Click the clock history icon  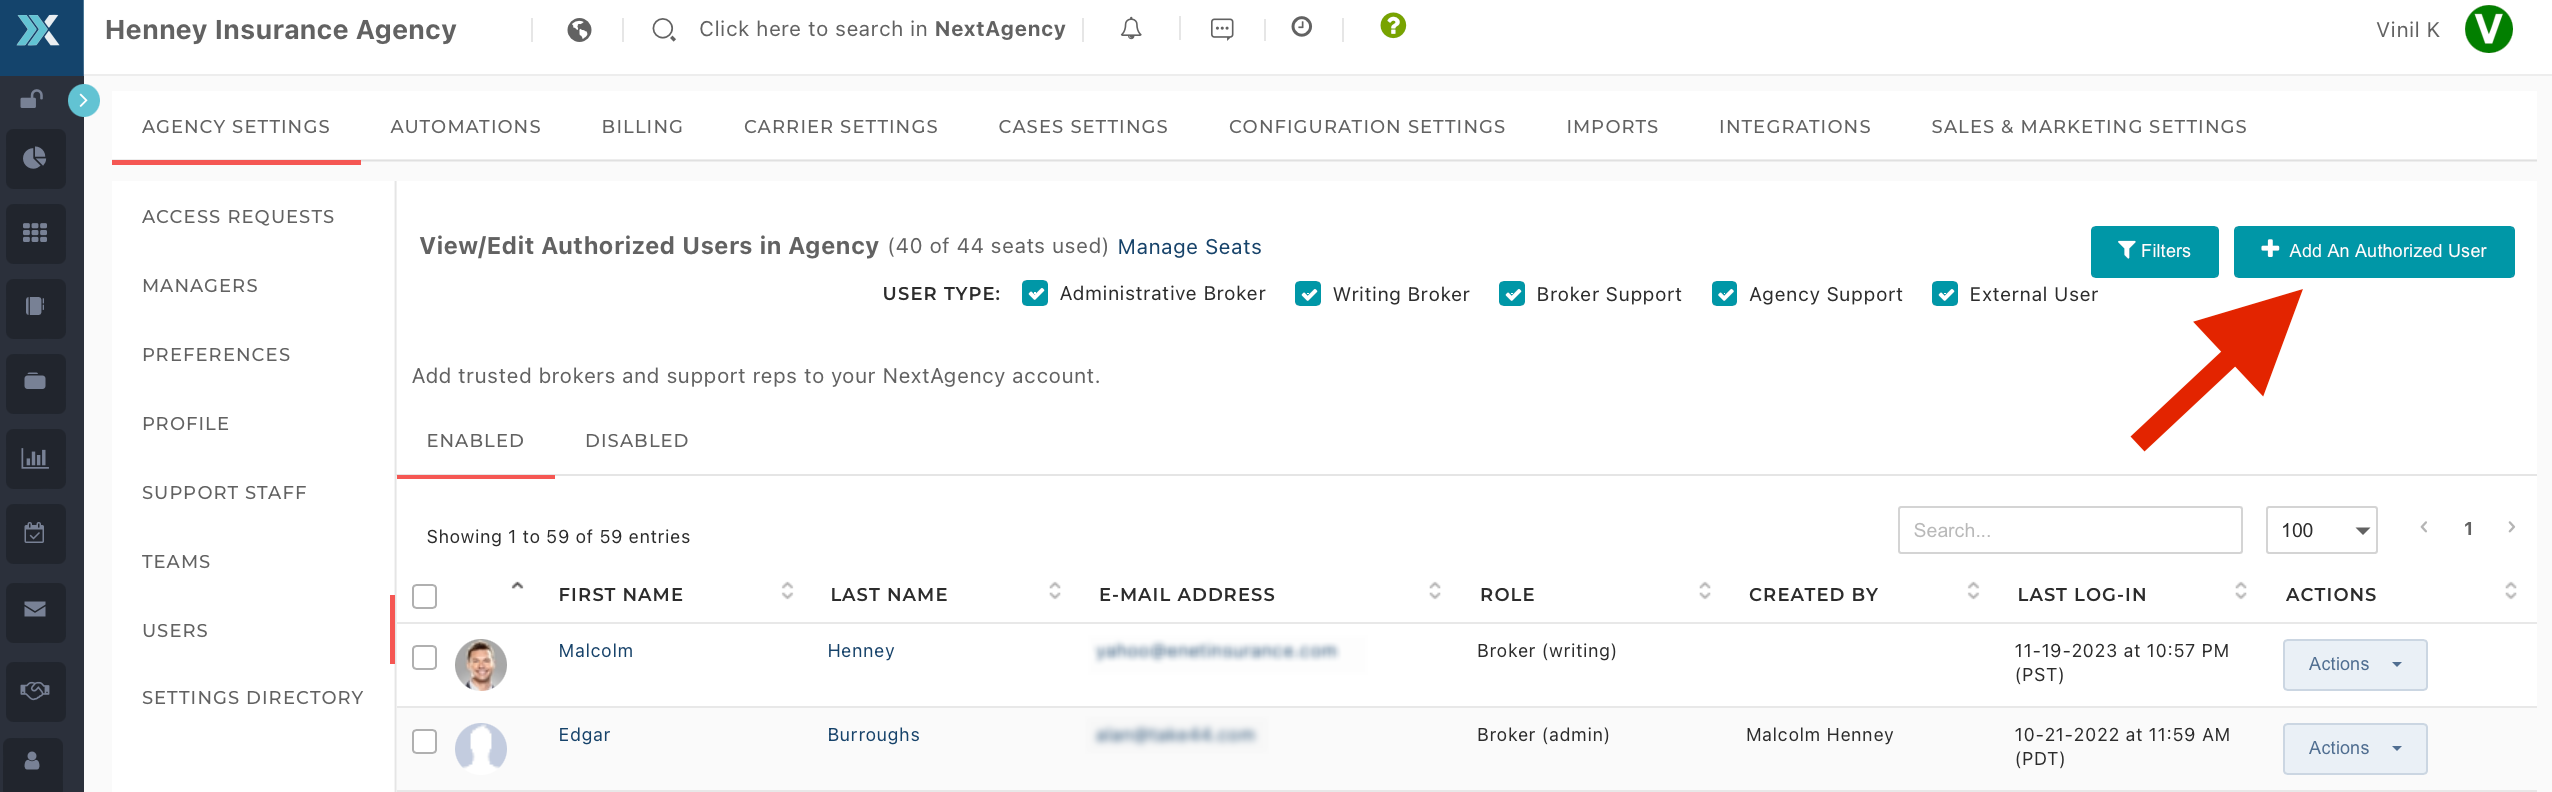pyautogui.click(x=1302, y=27)
